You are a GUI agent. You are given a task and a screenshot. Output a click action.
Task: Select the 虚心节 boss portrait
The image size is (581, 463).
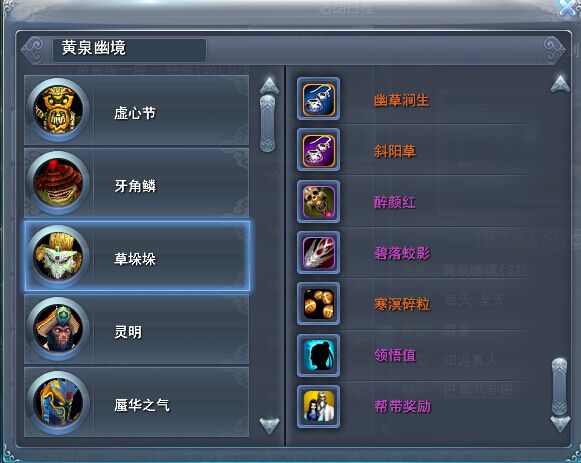pyautogui.click(x=58, y=110)
